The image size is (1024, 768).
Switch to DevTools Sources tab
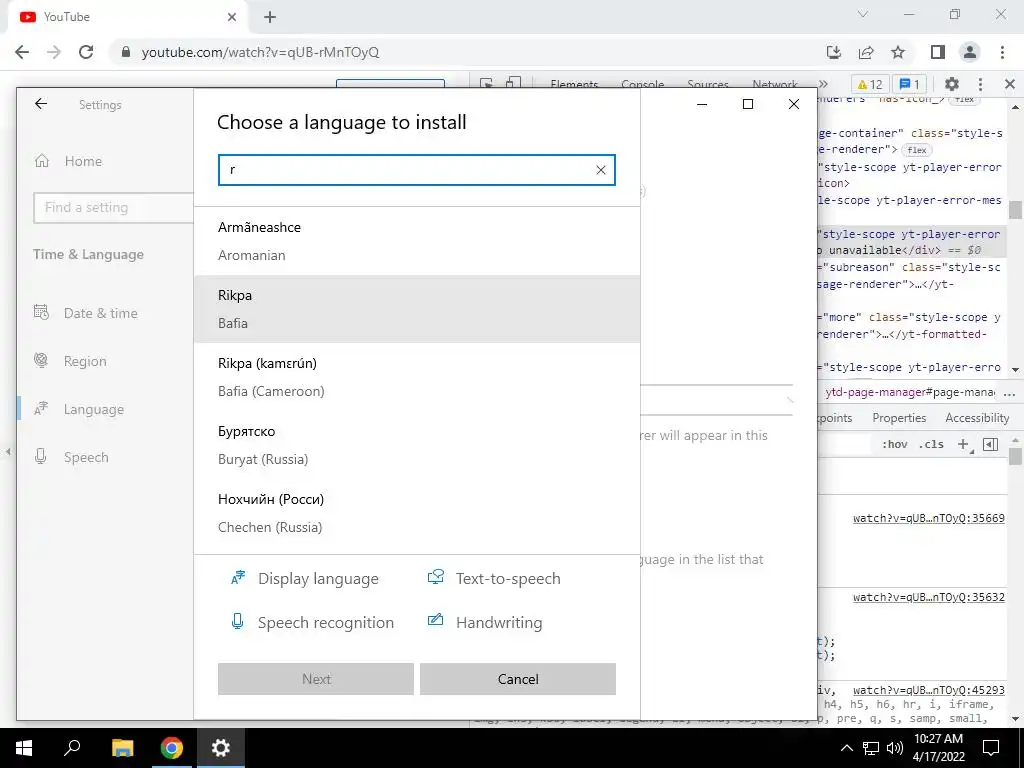coord(708,84)
